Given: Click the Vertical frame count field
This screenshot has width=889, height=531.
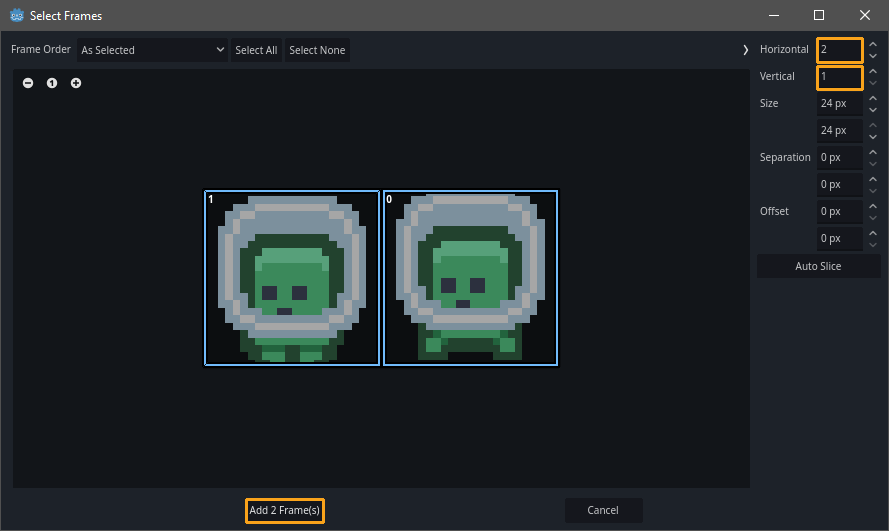Looking at the screenshot, I should (x=838, y=77).
